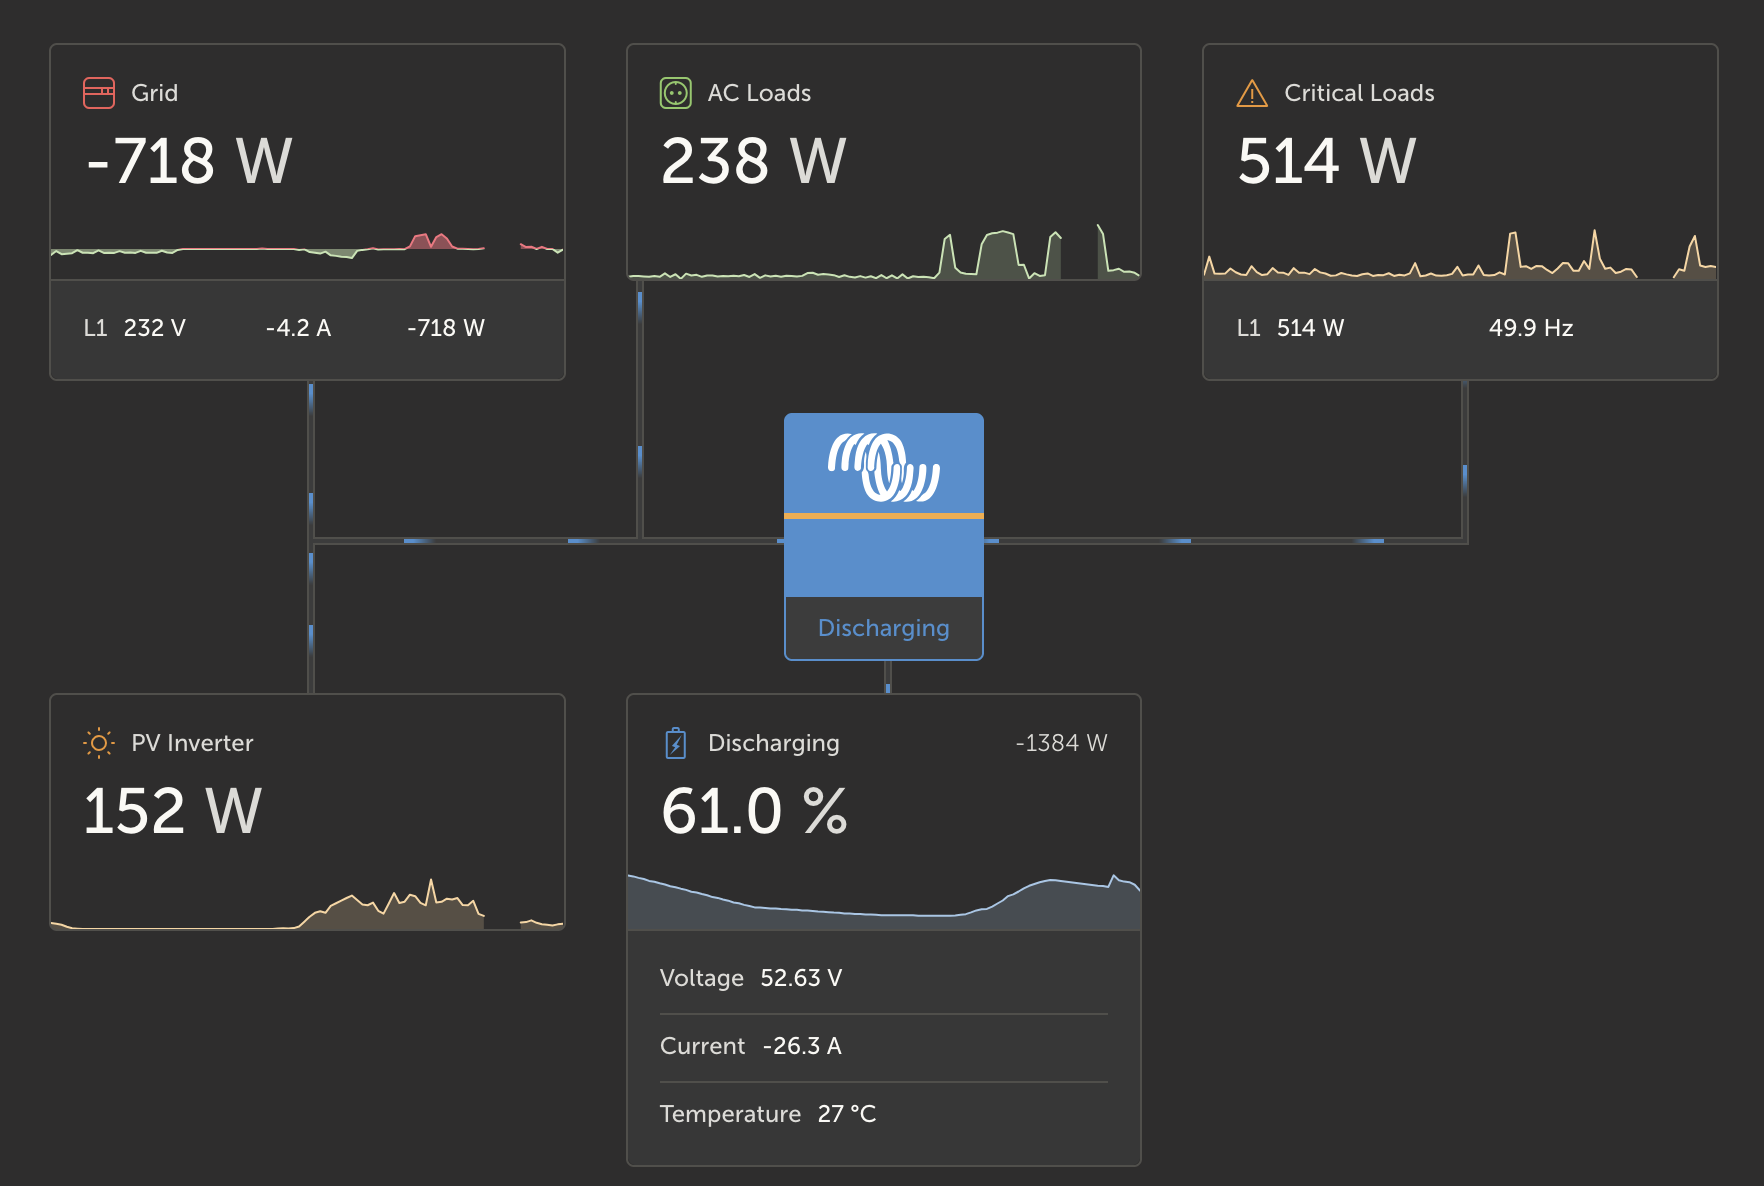The width and height of the screenshot is (1764, 1186).
Task: Click the battery charging icon
Action: click(676, 743)
